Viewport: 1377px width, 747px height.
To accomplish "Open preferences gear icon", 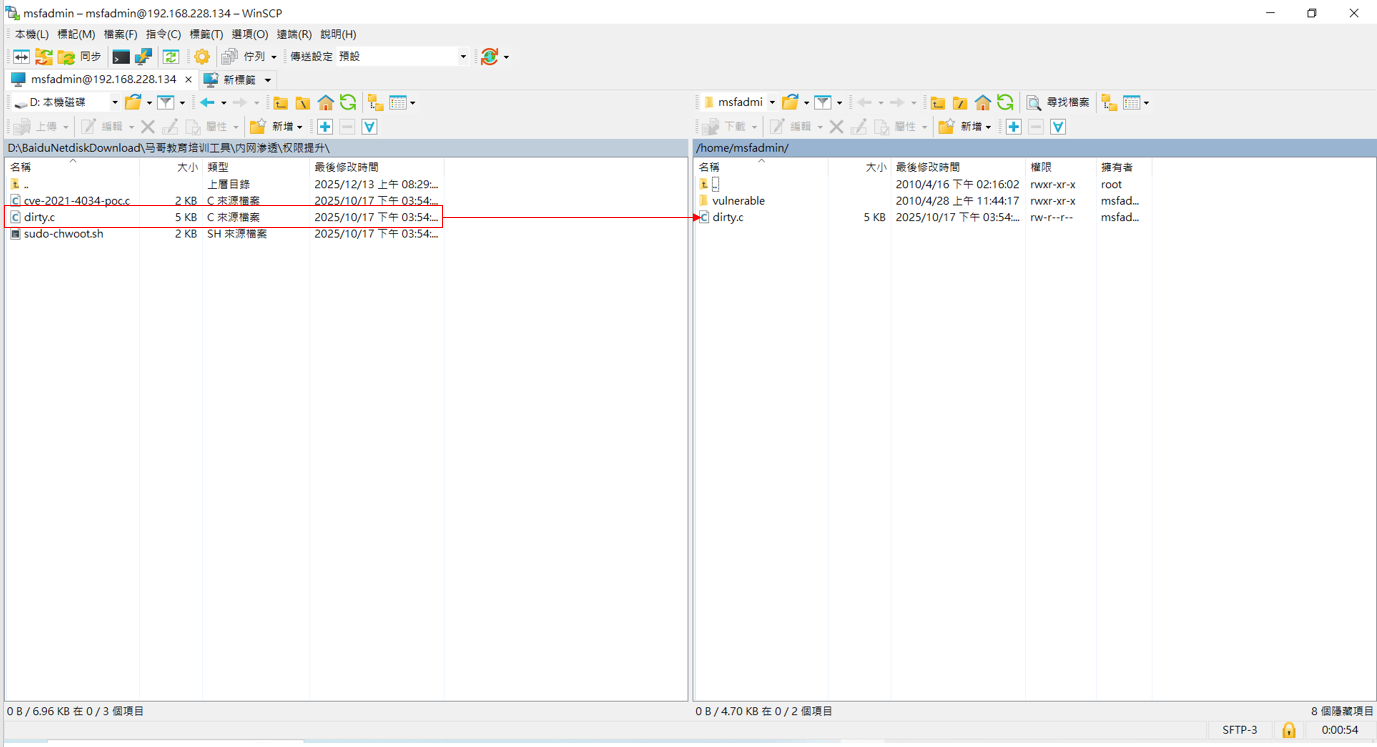I will pyautogui.click(x=202, y=57).
